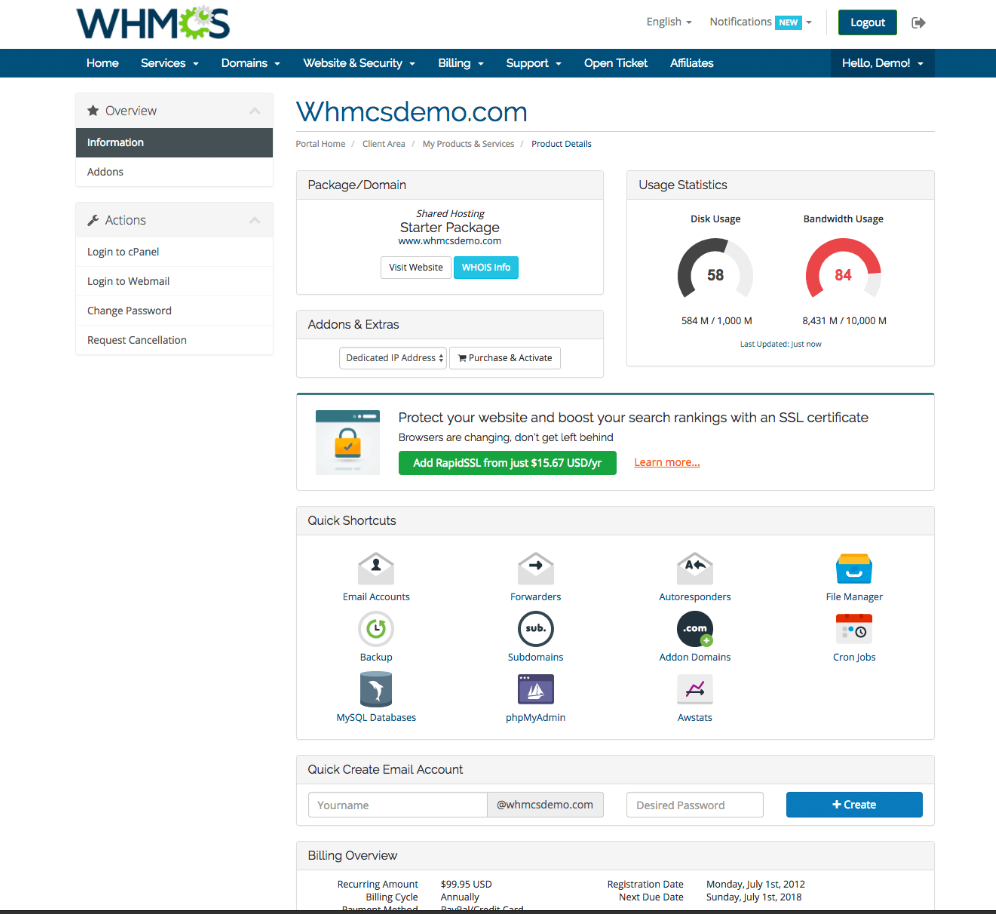Choose Change Password action
996x914 pixels.
click(x=174, y=311)
